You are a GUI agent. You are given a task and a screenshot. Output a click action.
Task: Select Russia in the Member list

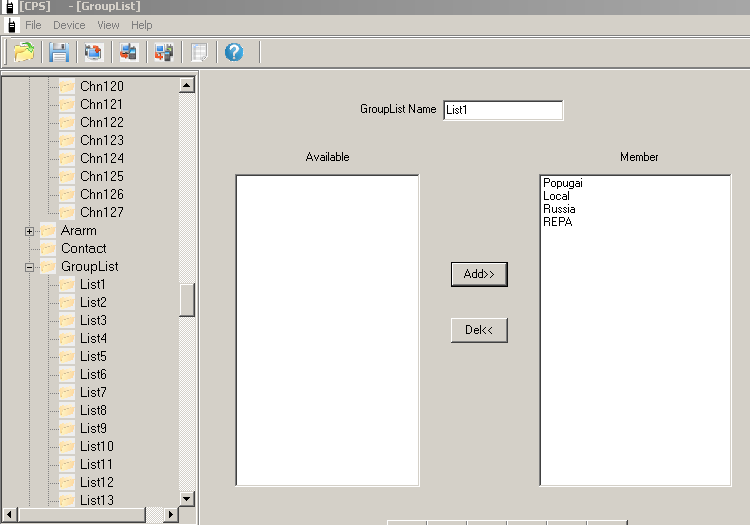559,209
